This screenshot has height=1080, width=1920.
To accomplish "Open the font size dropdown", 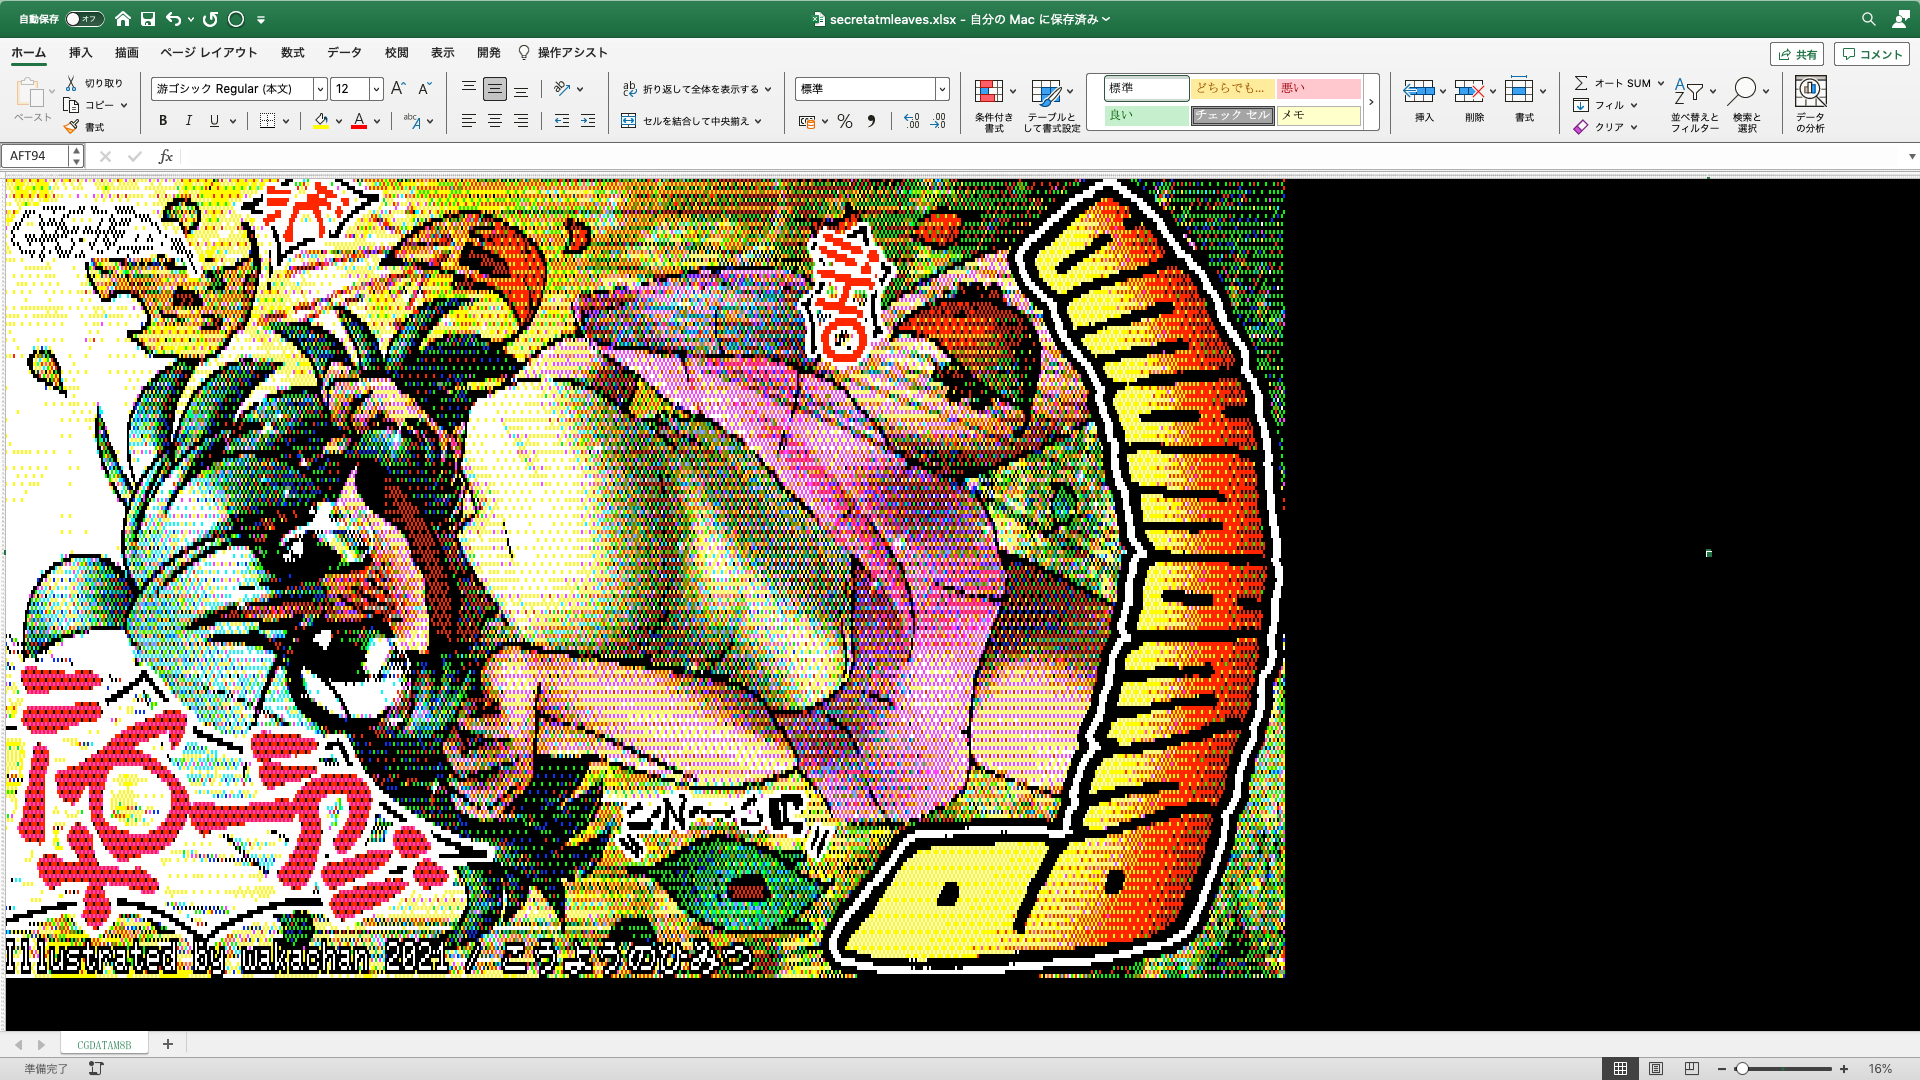I will [x=376, y=89].
